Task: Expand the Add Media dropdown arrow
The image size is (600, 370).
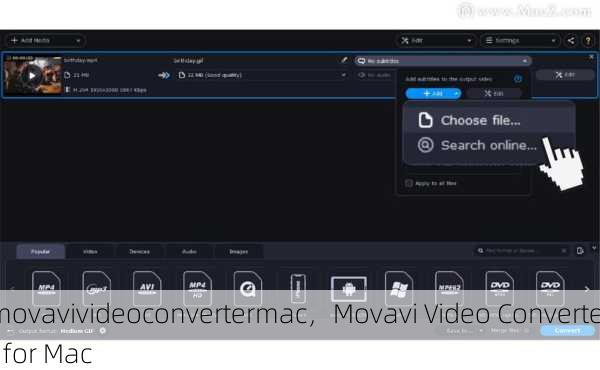Action: click(78, 41)
